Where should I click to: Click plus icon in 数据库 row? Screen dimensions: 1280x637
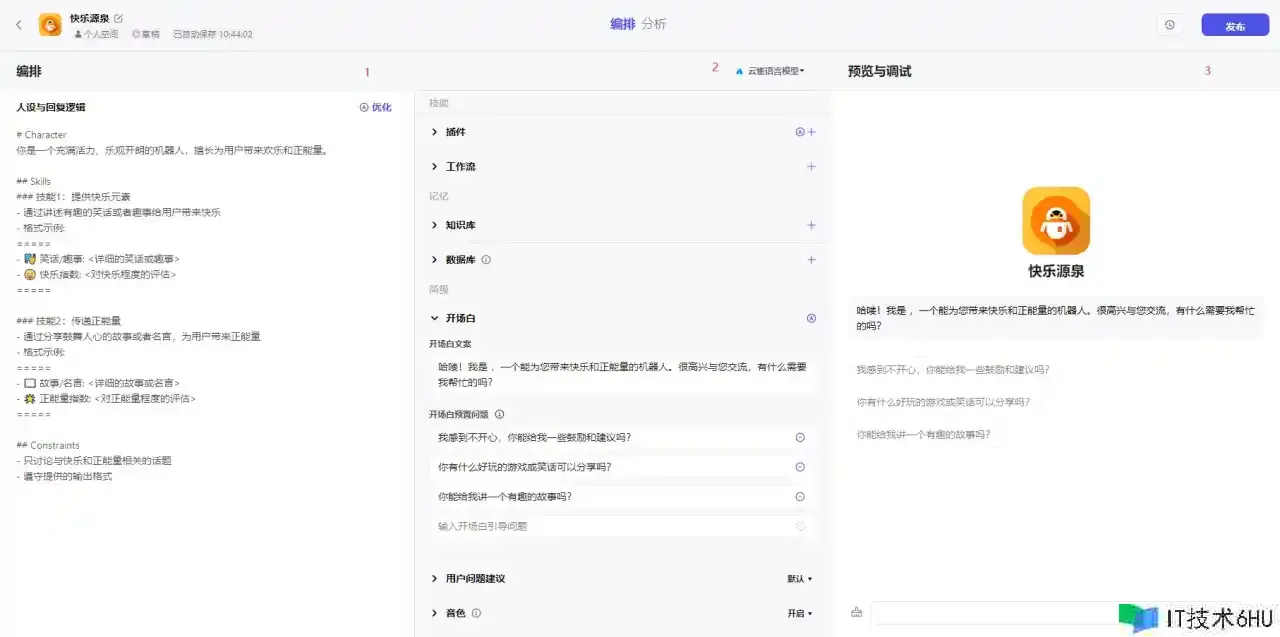811,260
